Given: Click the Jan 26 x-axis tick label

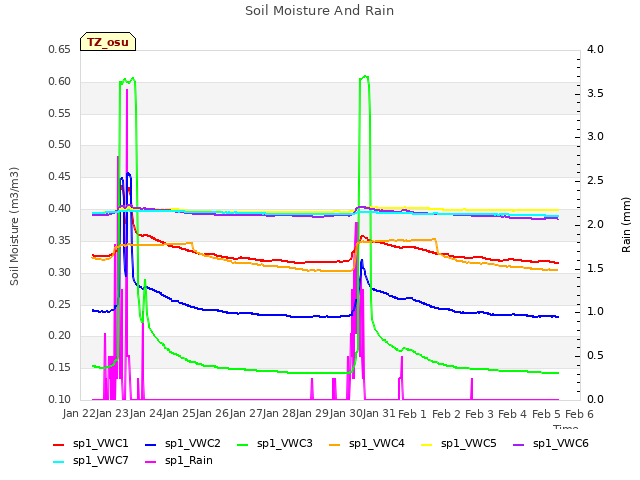Looking at the screenshot, I should 212,413.
